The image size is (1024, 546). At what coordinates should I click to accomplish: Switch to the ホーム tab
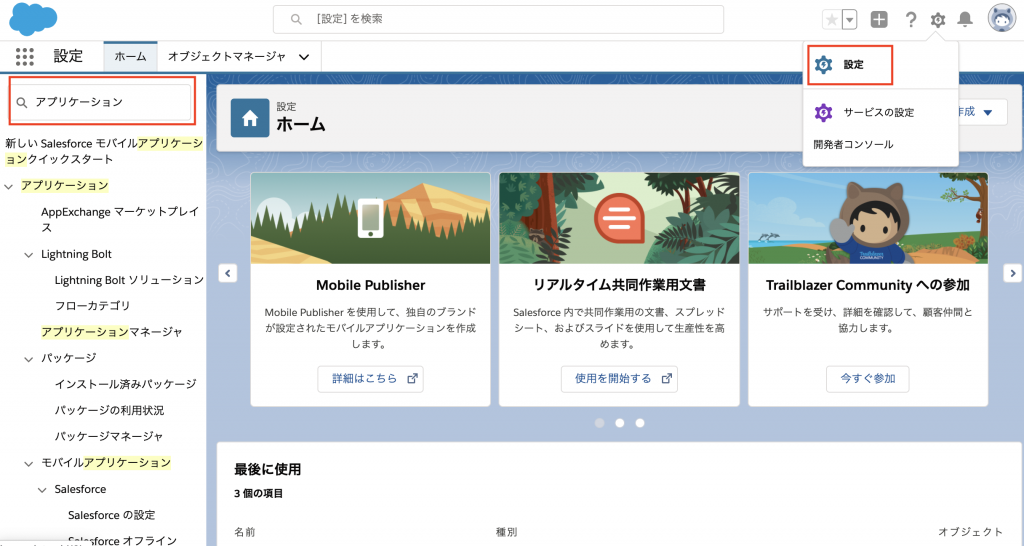[130, 57]
